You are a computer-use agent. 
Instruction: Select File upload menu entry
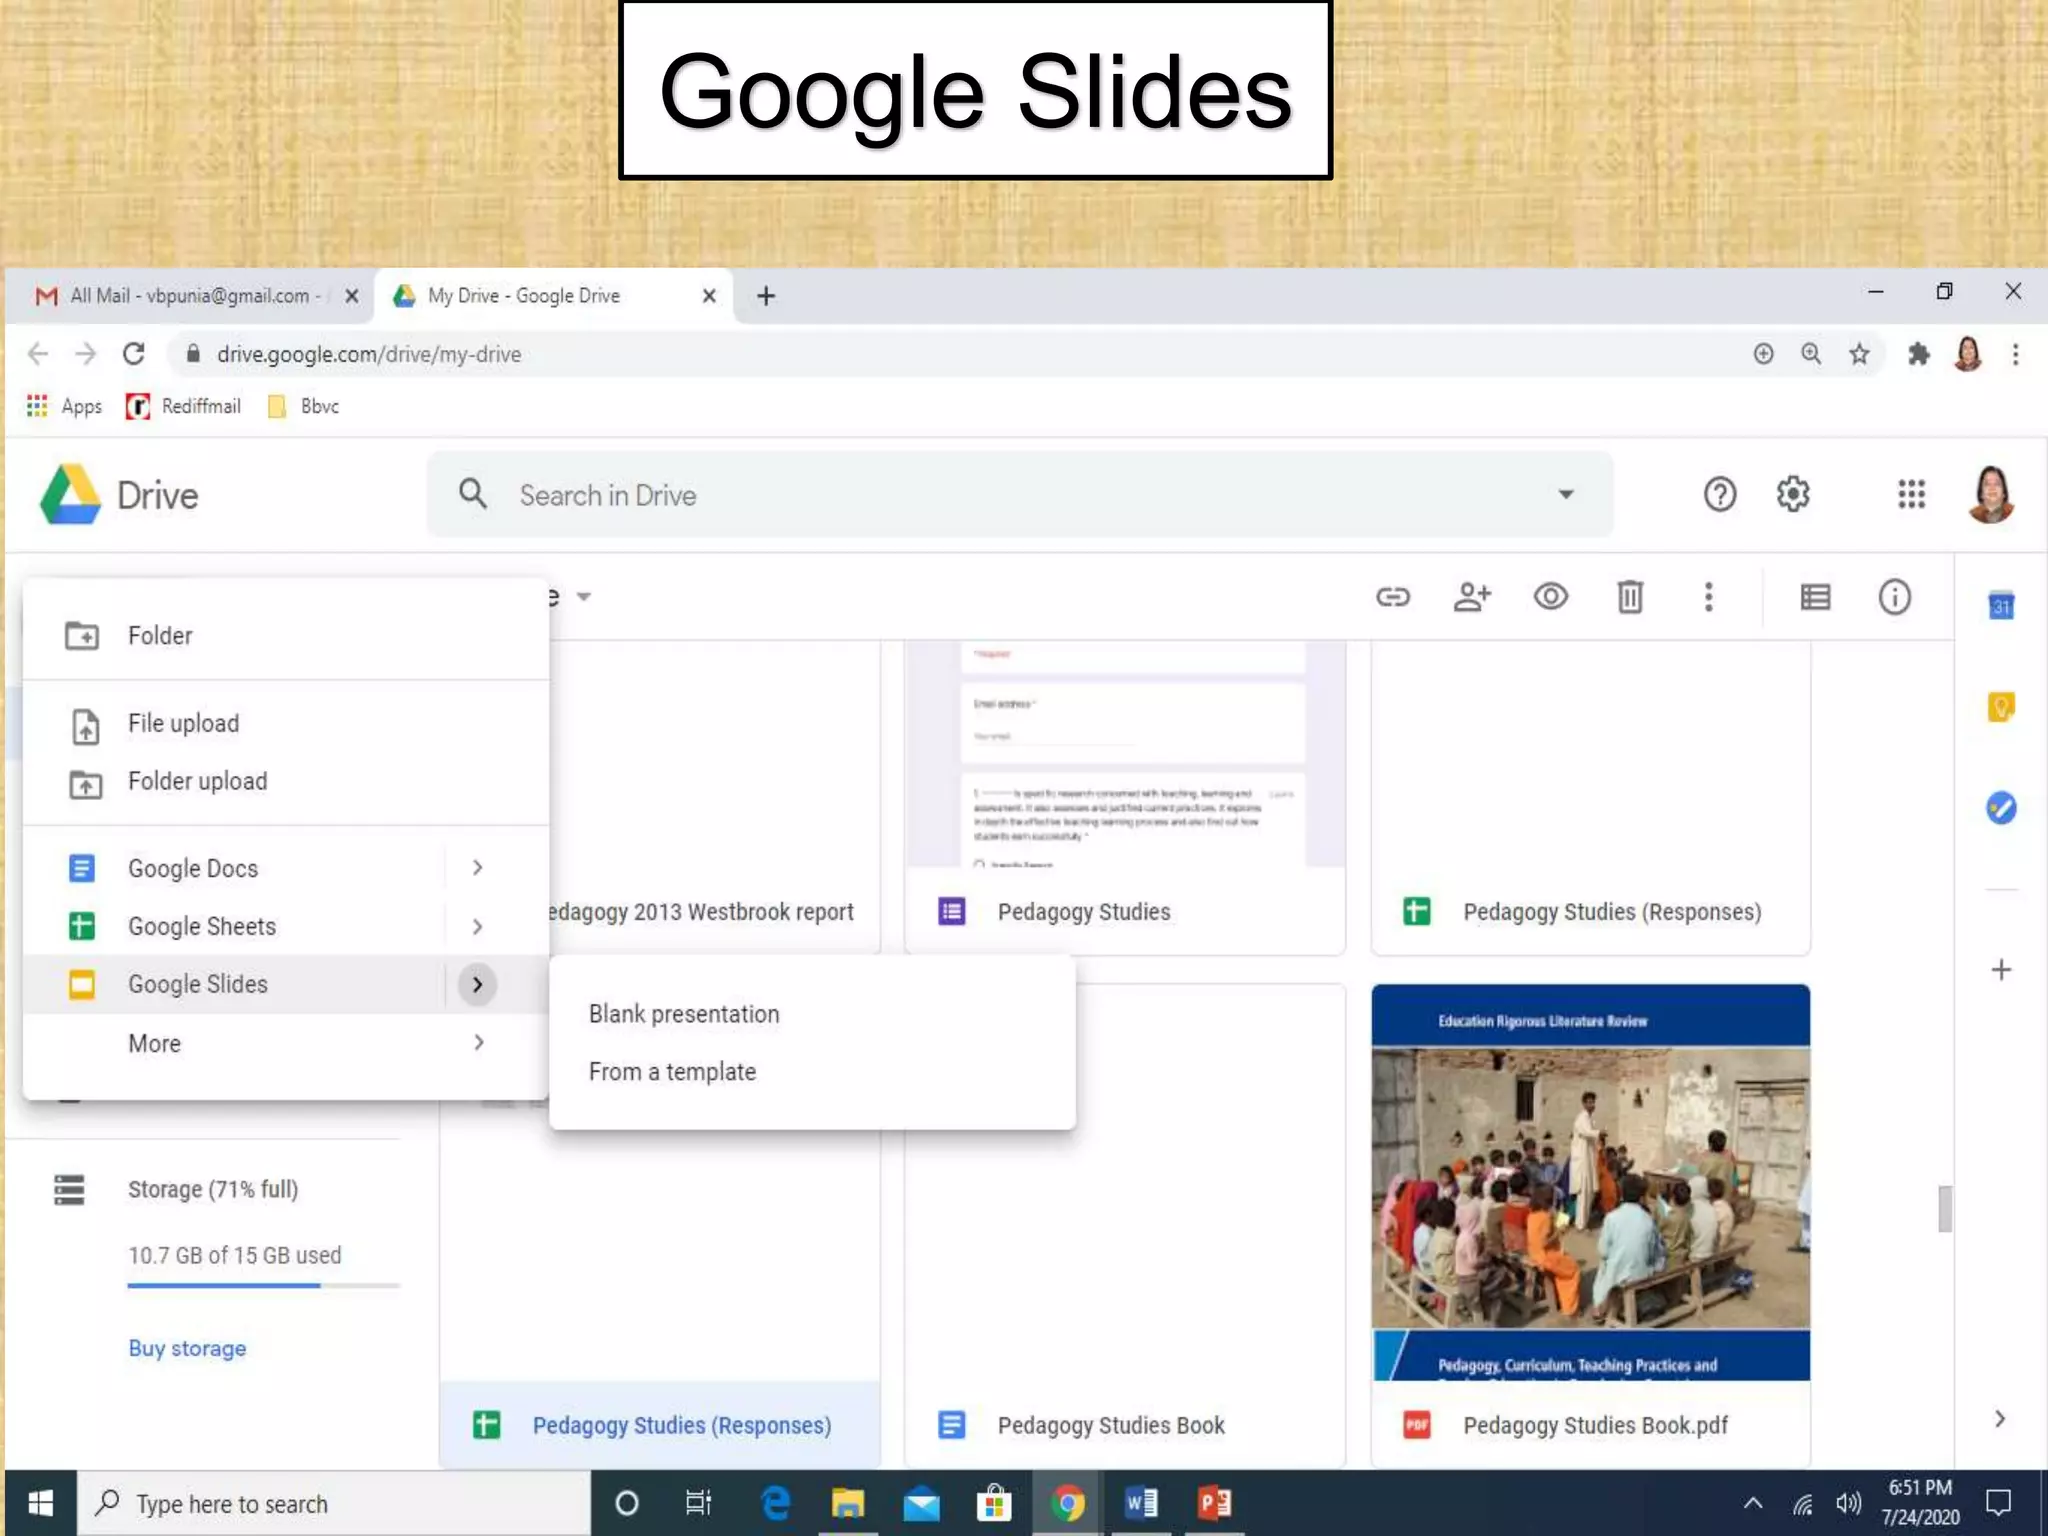[183, 723]
